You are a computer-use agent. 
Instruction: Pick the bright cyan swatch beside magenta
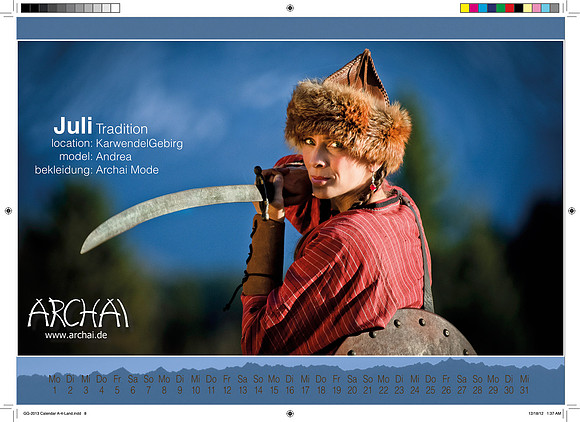click(x=483, y=8)
